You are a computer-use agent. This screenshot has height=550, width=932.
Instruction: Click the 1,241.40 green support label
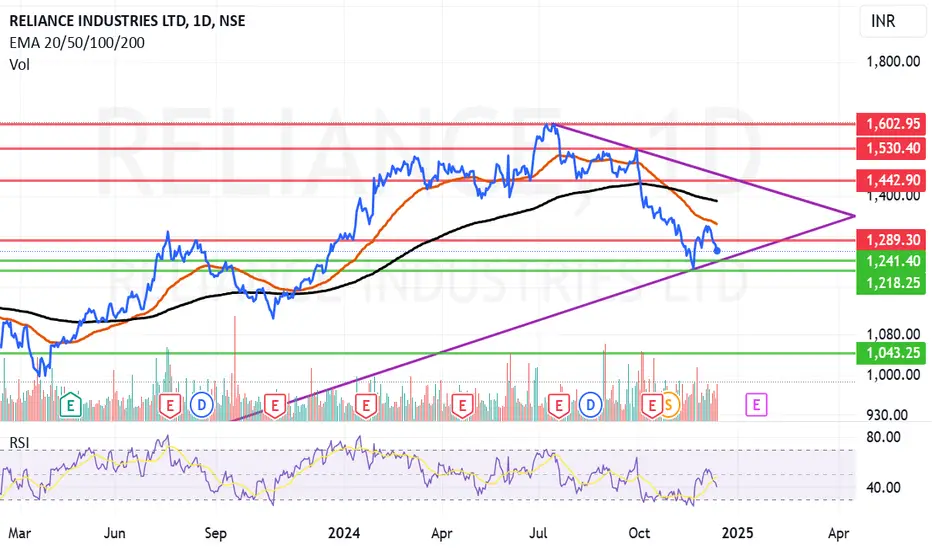click(891, 261)
